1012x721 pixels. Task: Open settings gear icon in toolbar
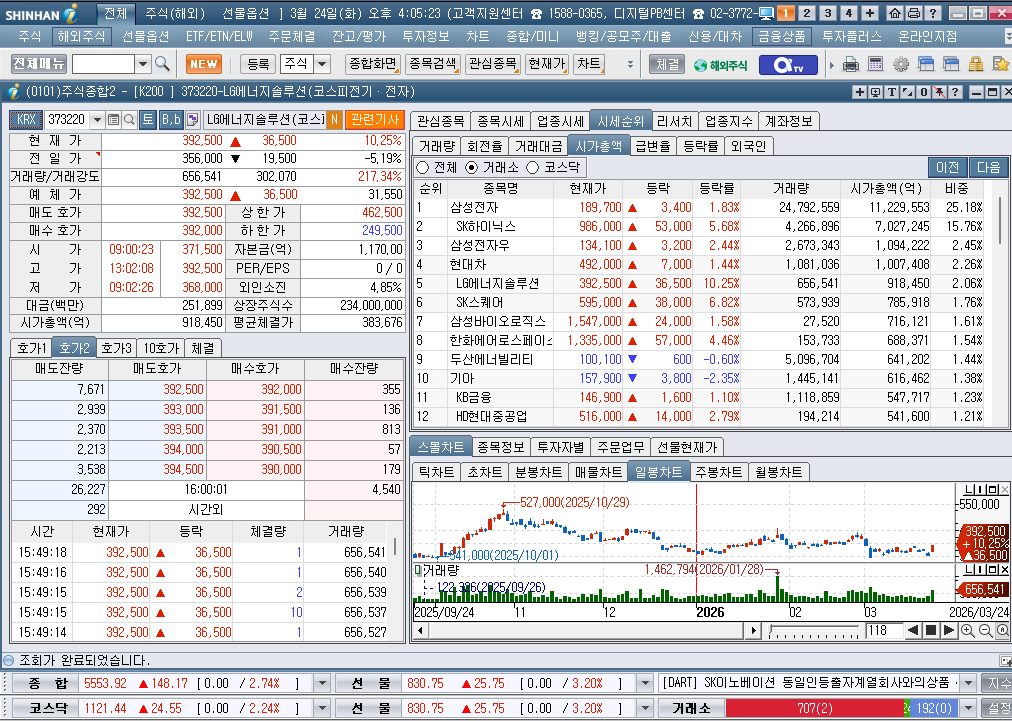(x=901, y=63)
